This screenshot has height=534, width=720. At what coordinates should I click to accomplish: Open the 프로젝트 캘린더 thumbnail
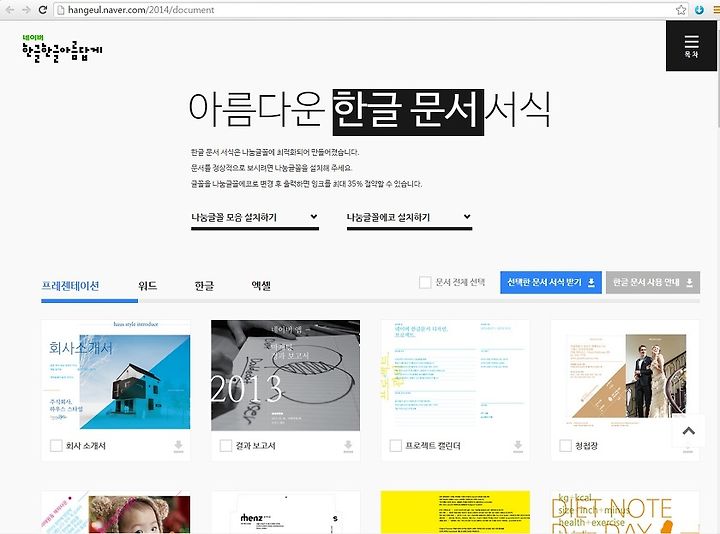[455, 375]
